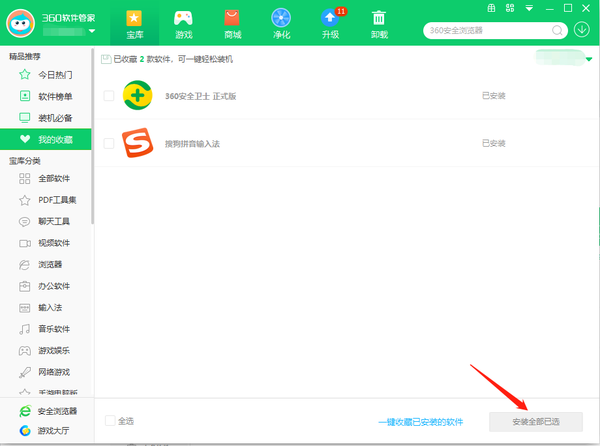Click the search magnifier icon
Viewport: 600px width, 446px height.
pyautogui.click(x=557, y=30)
